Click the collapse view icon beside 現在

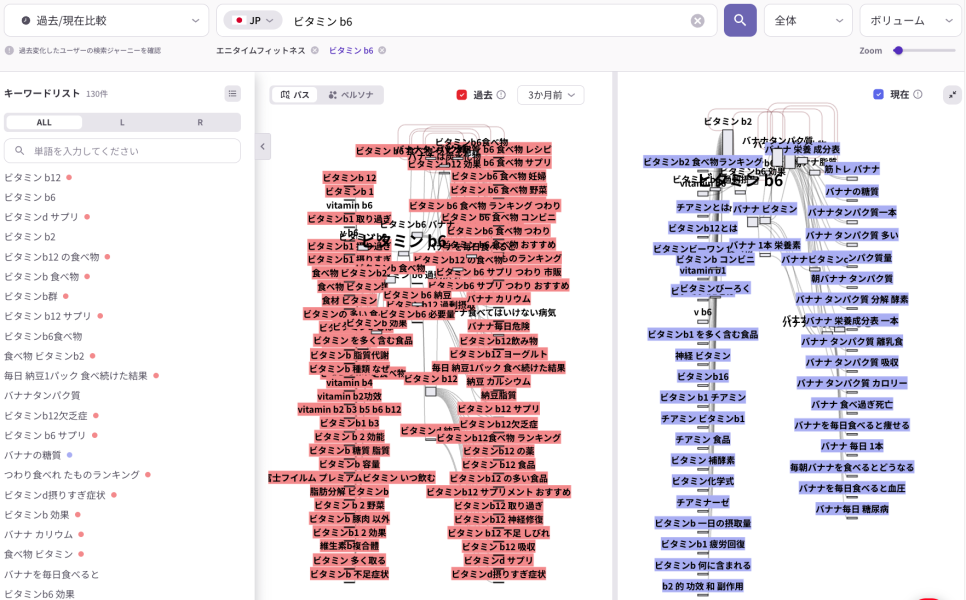951,94
